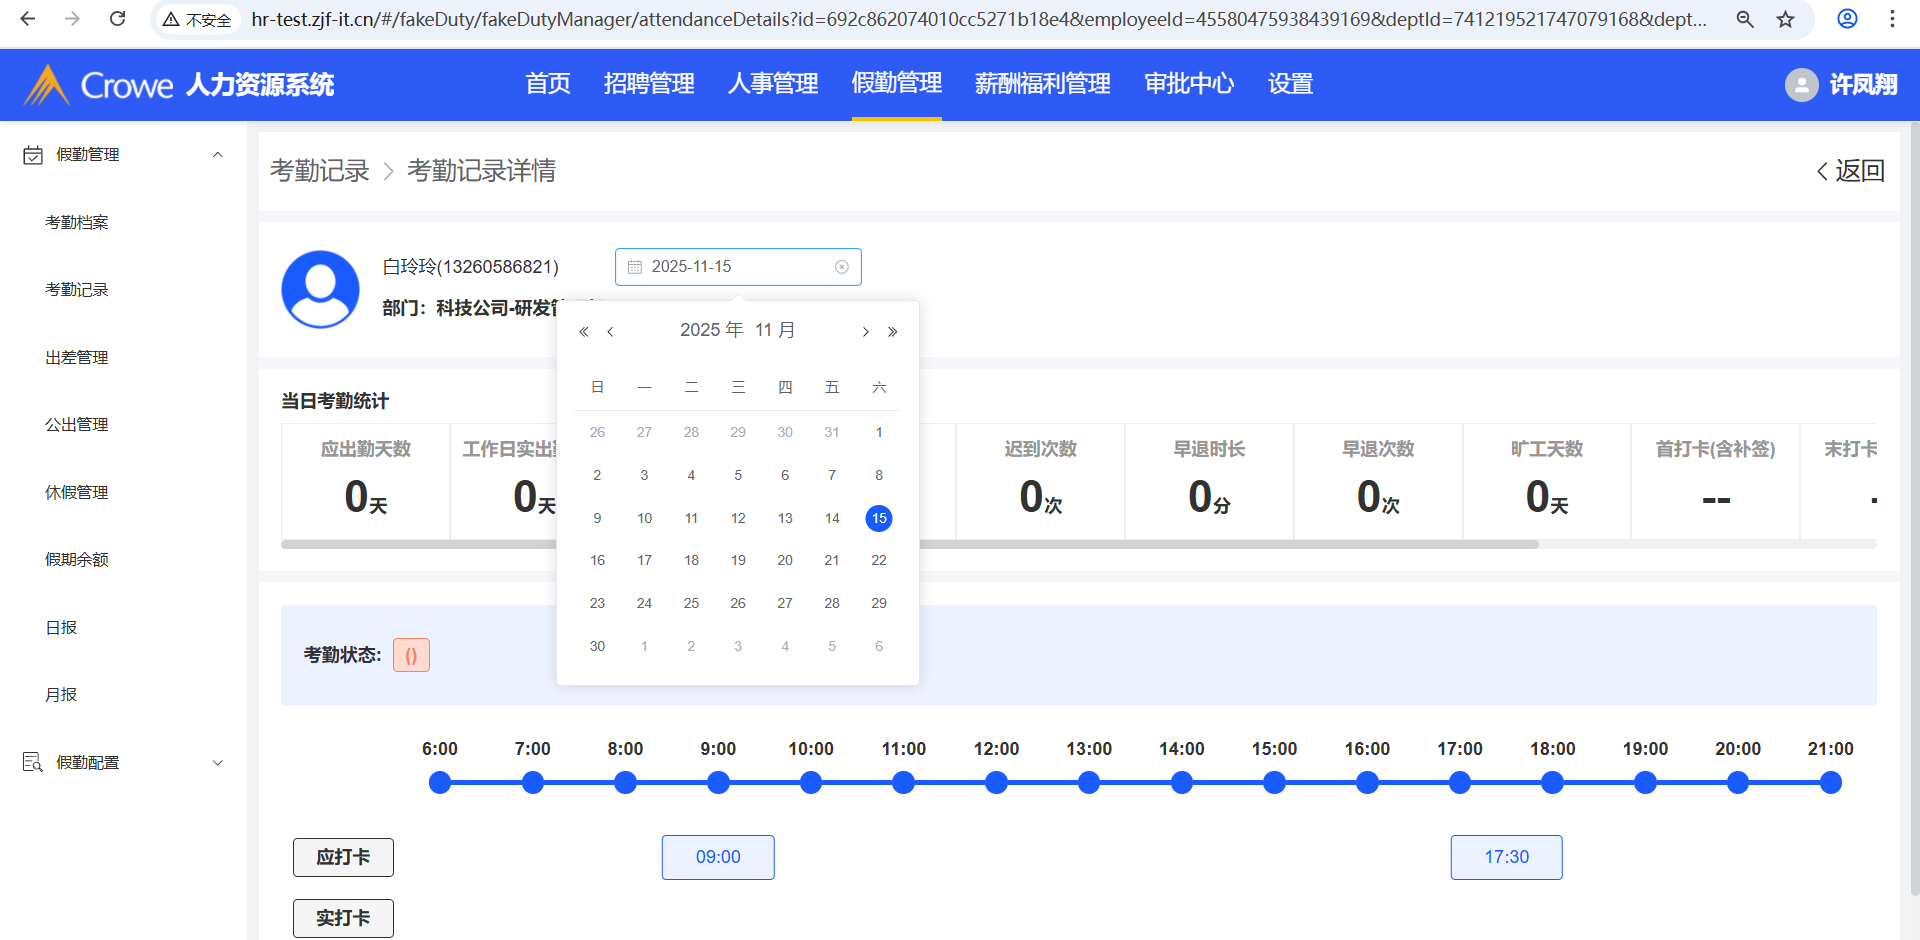The image size is (1920, 940).
Task: Click the 返回 back link
Action: 1850,171
